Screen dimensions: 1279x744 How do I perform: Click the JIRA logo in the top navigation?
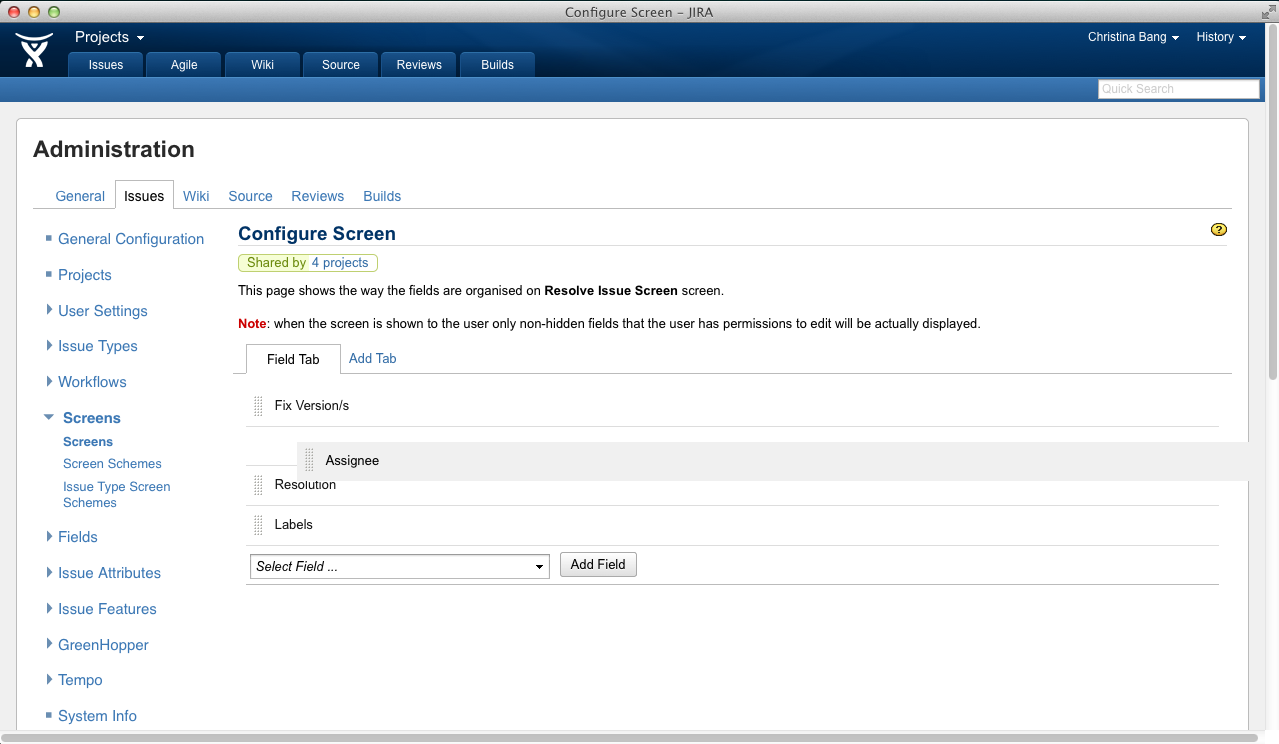coord(34,48)
